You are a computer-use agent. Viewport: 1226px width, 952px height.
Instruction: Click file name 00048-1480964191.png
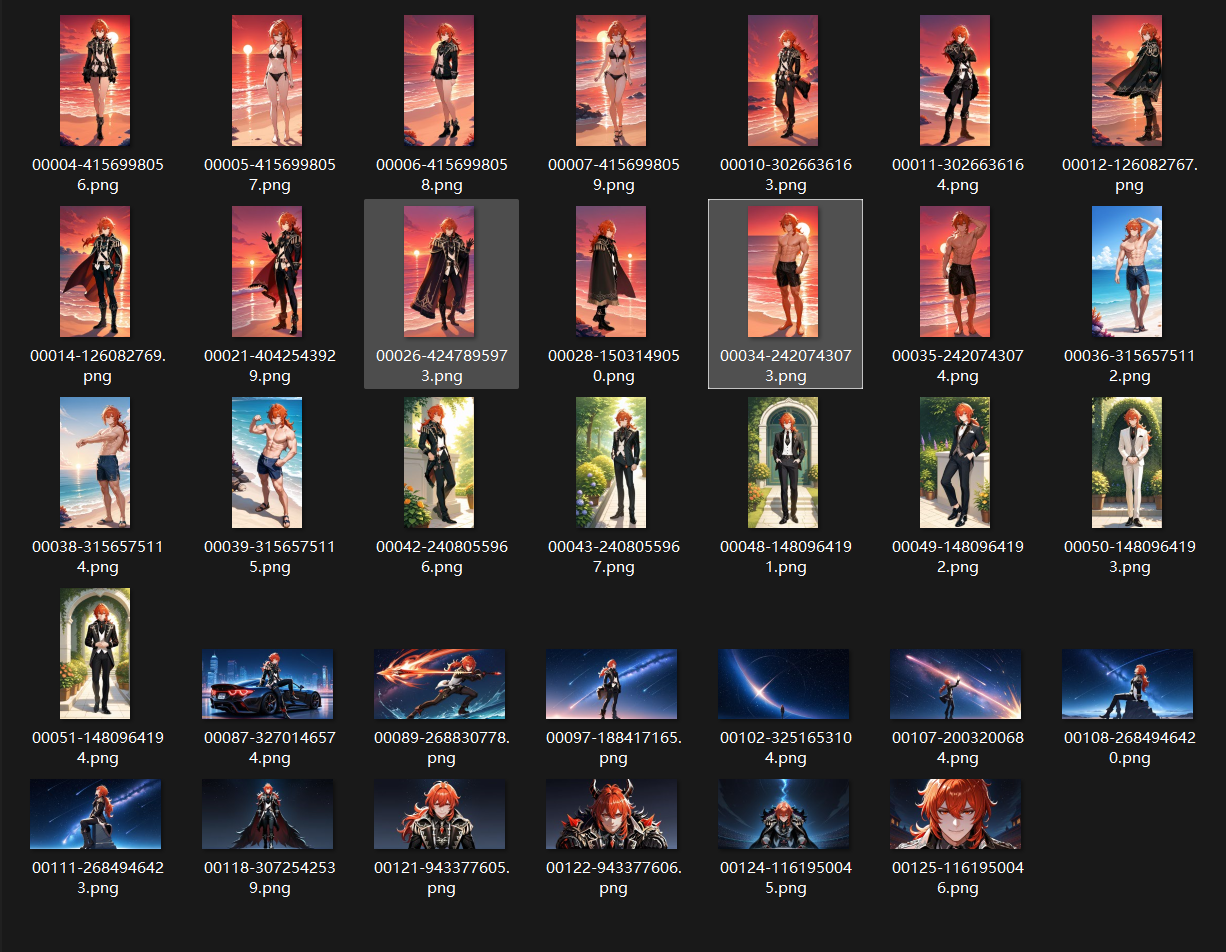(785, 557)
